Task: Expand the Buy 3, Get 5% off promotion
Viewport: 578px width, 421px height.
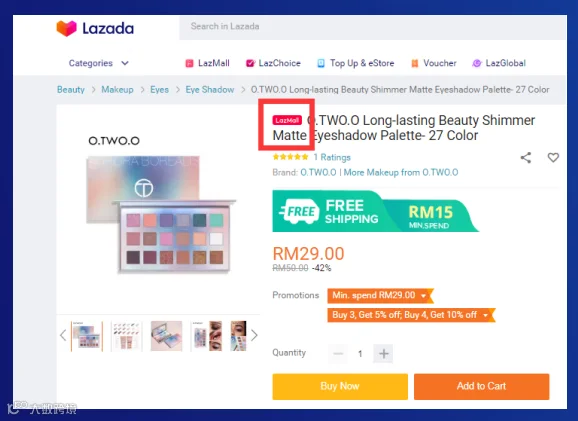Action: [x=411, y=315]
